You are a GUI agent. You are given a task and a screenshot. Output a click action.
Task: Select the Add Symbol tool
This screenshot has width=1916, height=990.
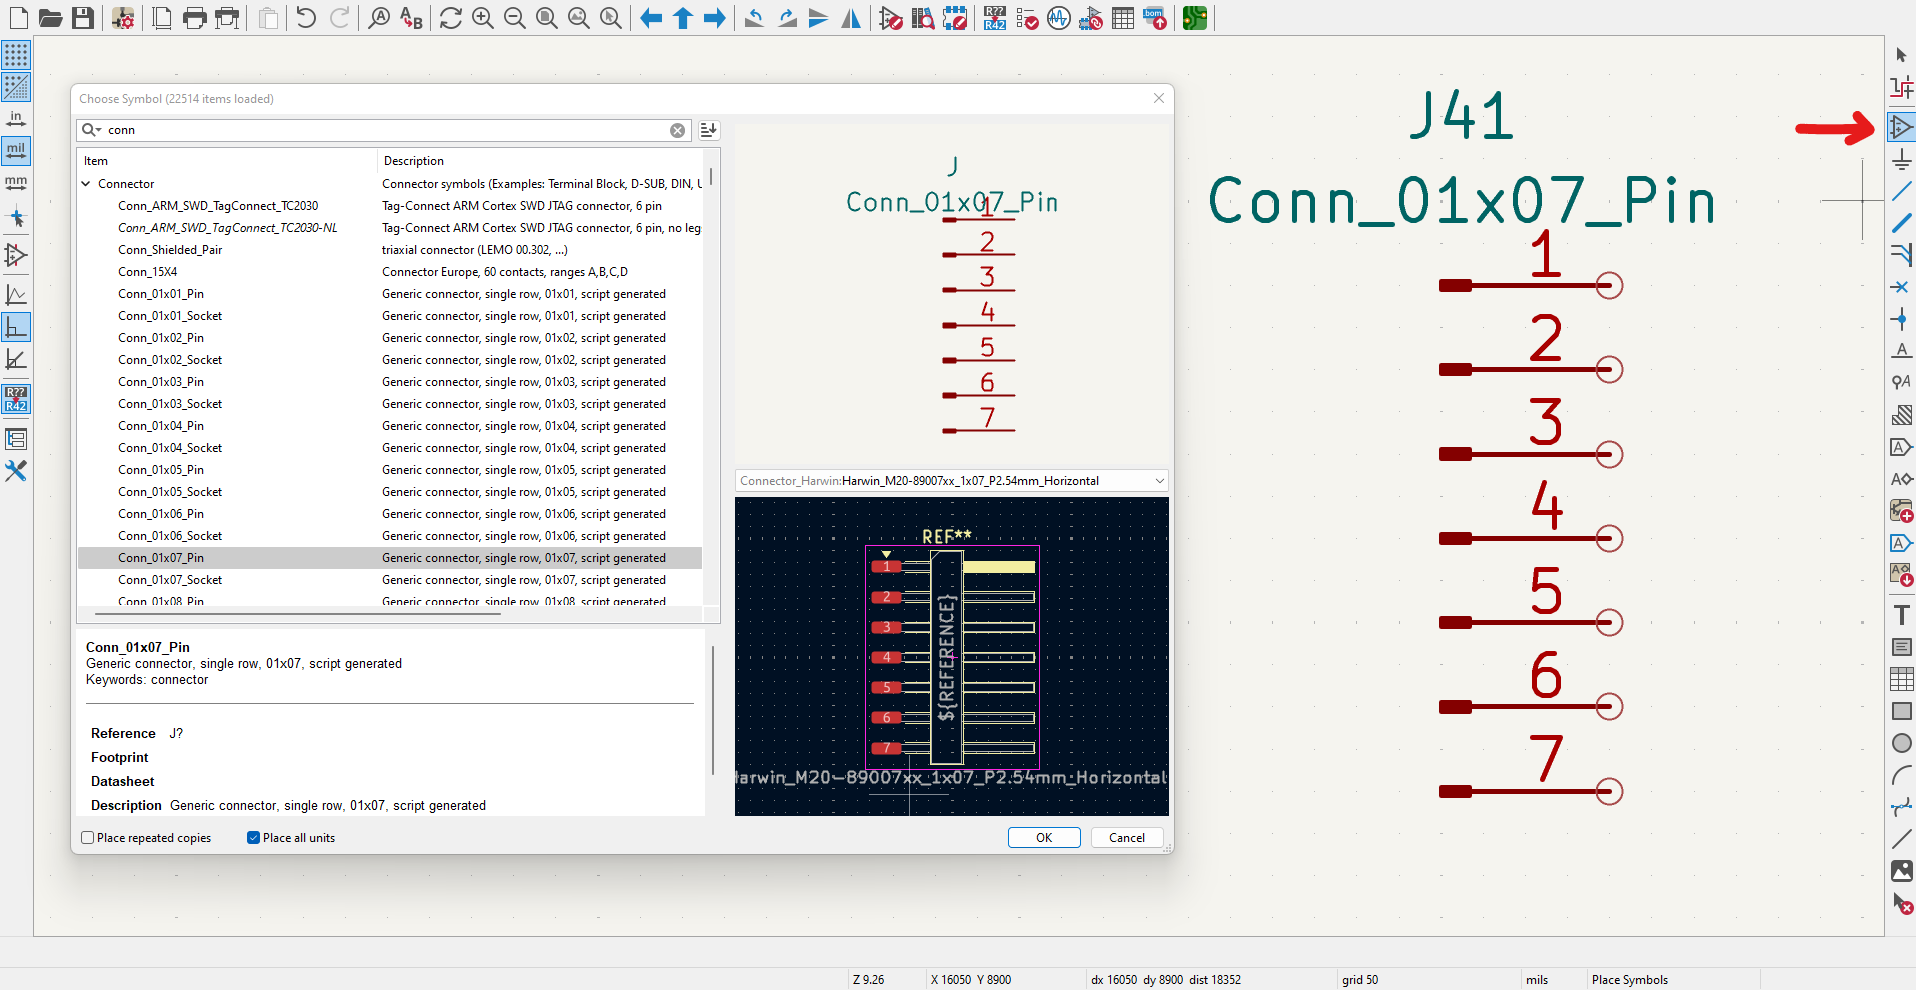(x=1901, y=127)
